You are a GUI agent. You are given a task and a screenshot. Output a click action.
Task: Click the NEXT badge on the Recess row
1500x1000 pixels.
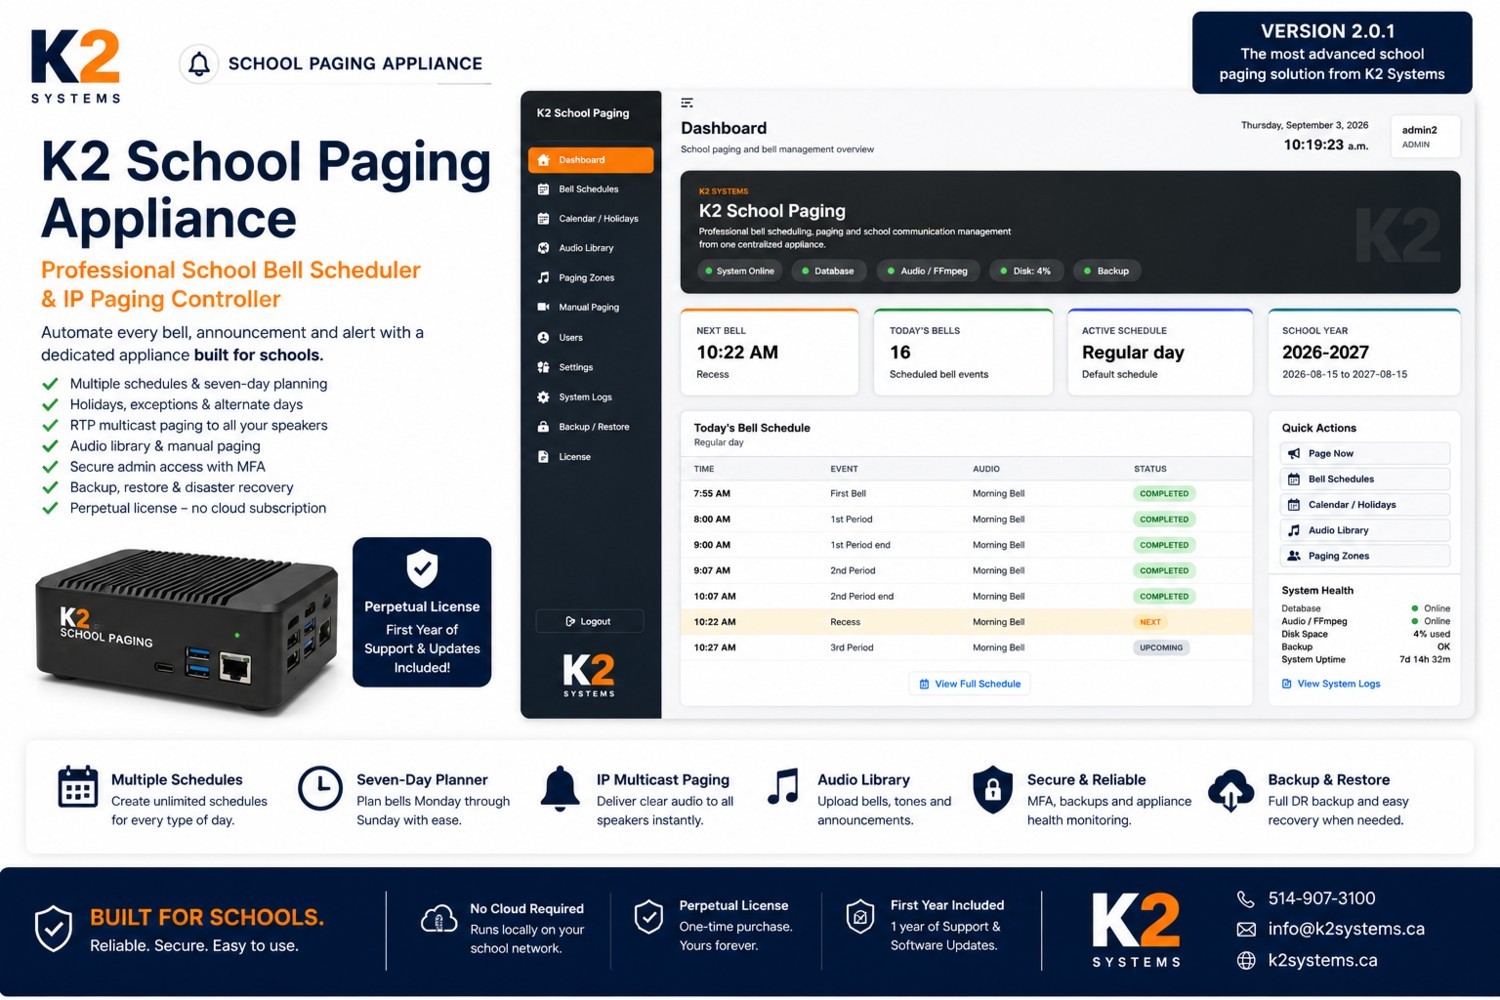tap(1150, 622)
